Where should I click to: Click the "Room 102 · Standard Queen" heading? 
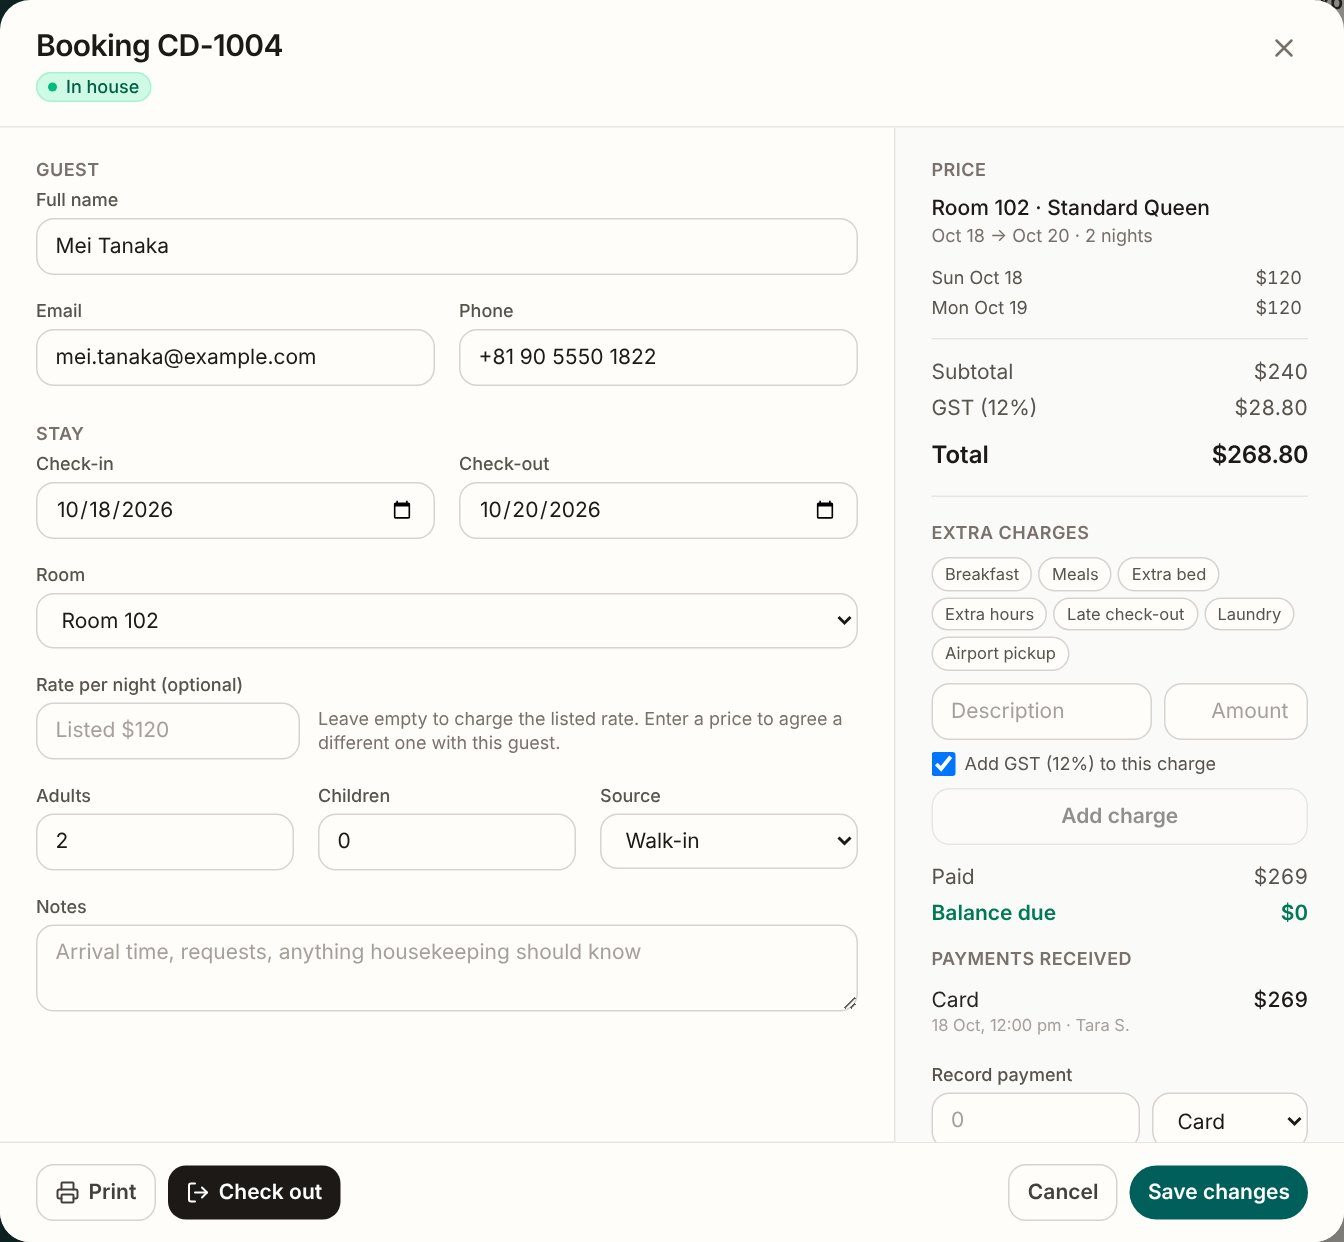click(x=1070, y=208)
